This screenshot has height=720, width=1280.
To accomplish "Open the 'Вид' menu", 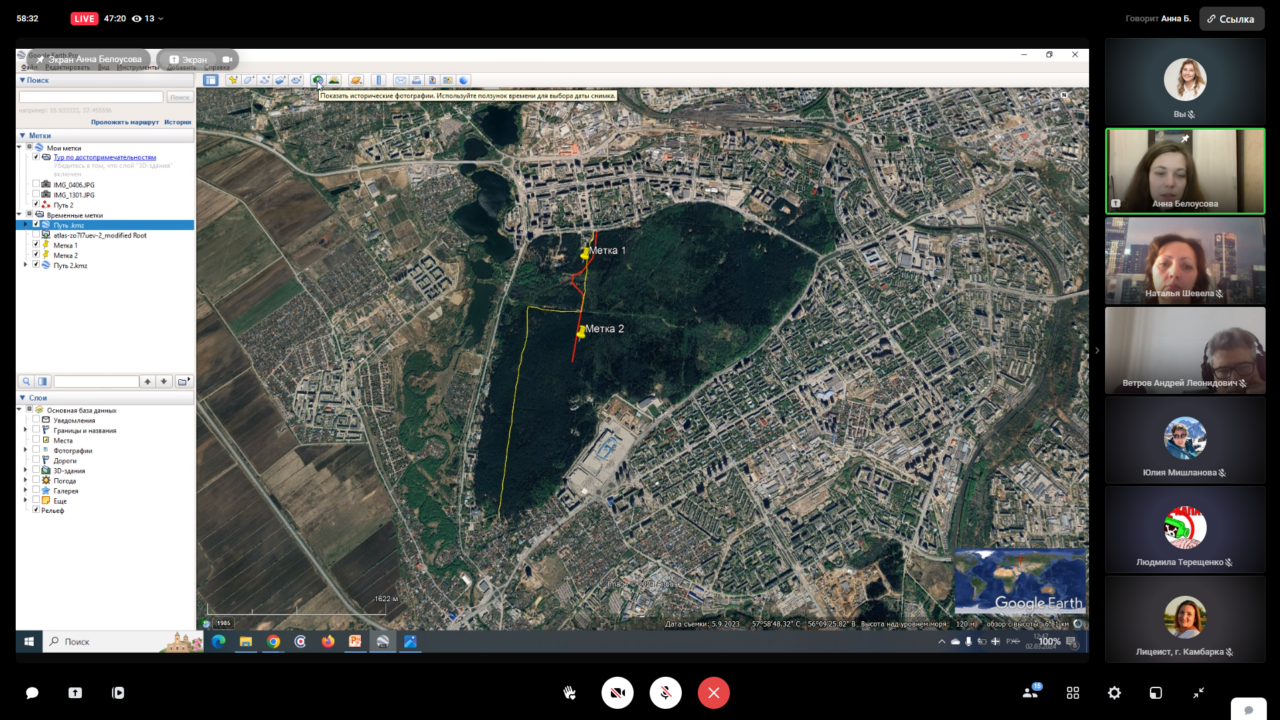I will 104,68.
